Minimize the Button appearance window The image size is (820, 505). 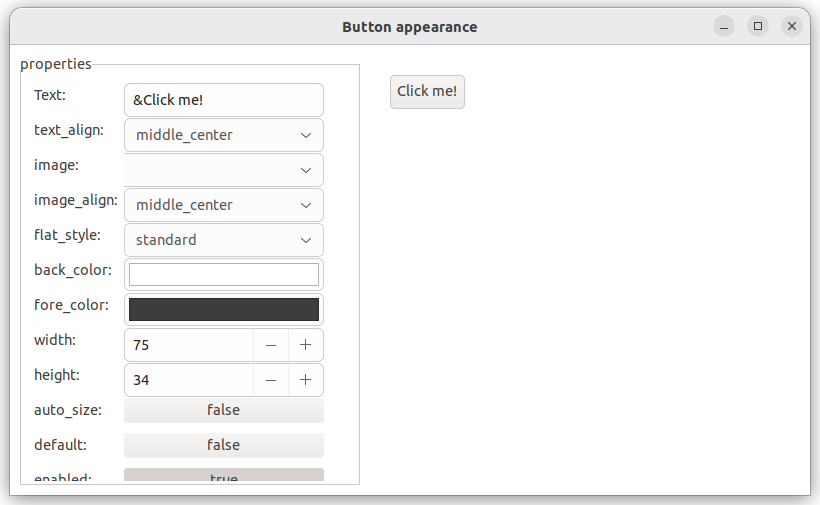pos(724,27)
